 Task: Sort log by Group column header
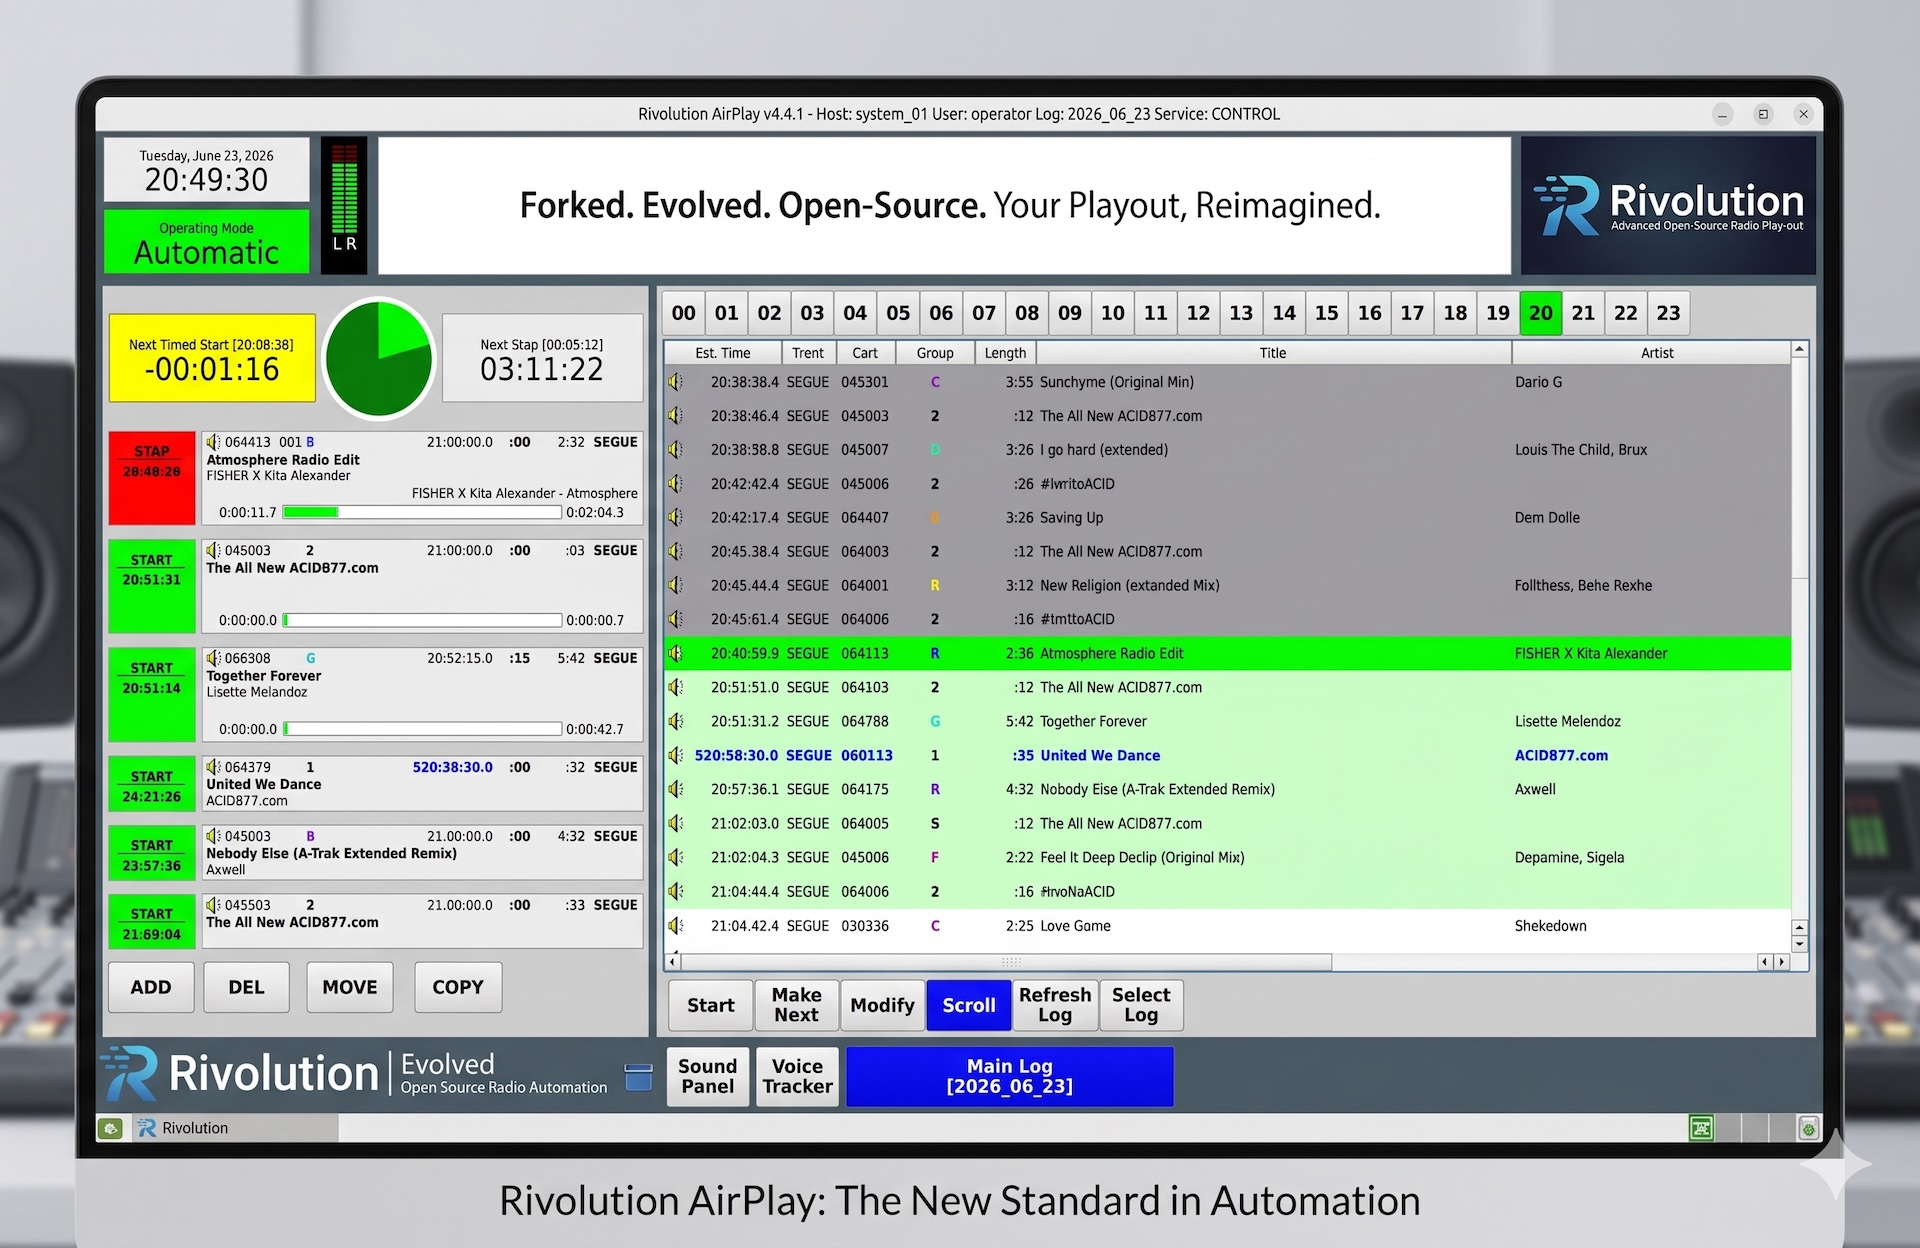[935, 353]
